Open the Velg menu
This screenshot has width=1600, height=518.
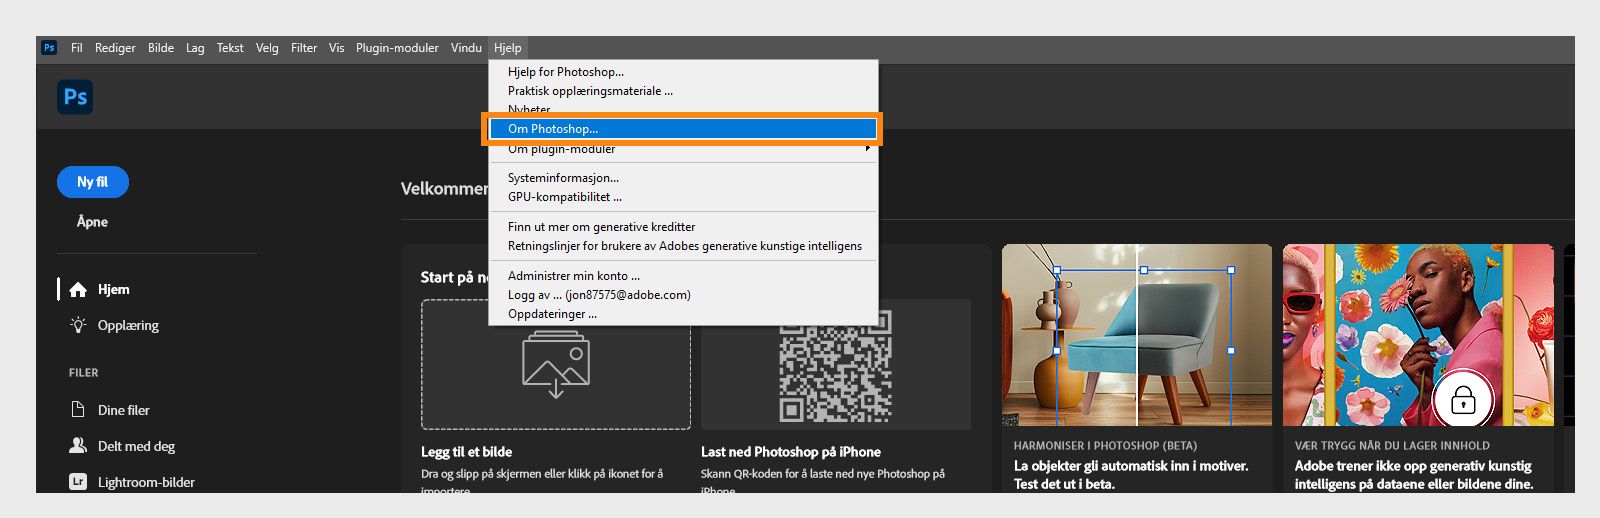click(267, 48)
